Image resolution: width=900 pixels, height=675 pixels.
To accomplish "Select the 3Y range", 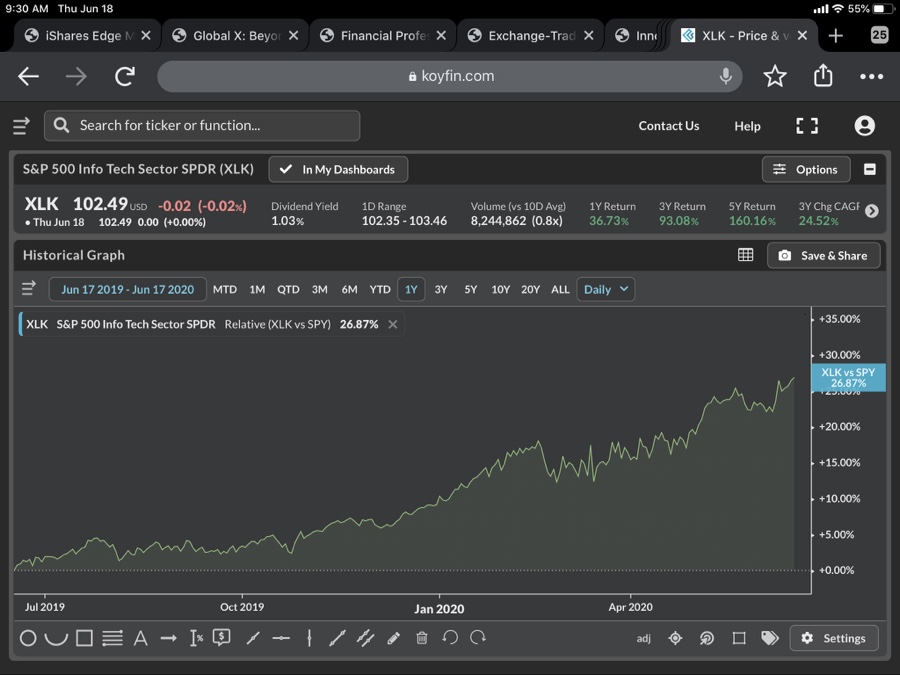I will click(441, 289).
